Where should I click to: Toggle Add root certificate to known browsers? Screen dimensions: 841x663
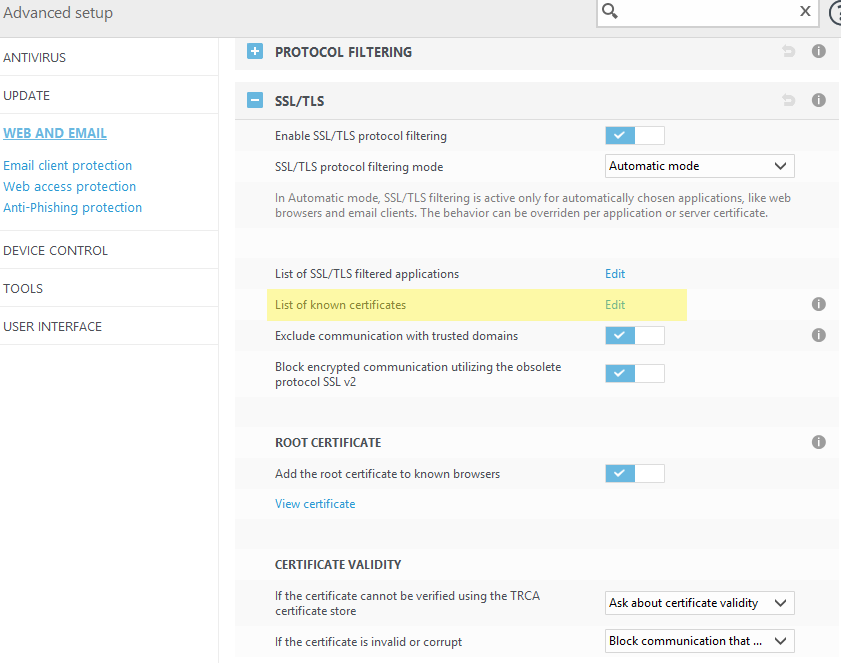point(635,474)
